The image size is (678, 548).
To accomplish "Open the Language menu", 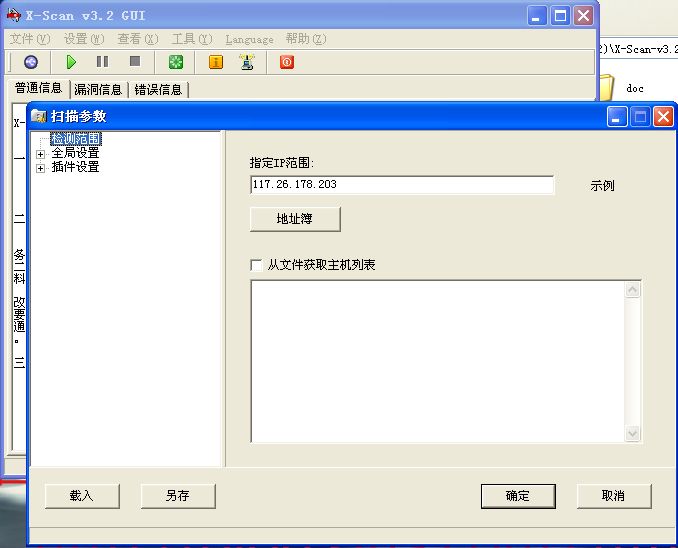I will coord(249,39).
